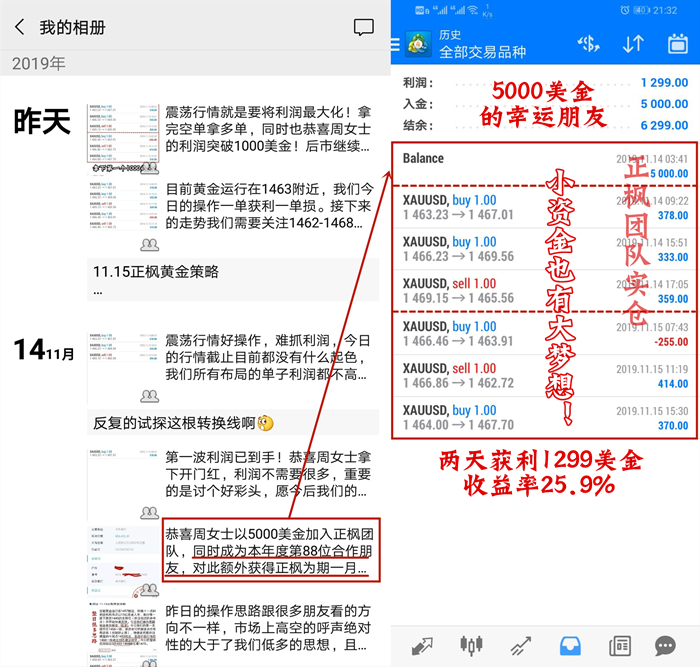Switch to the quotes arrows tab
This screenshot has height=667, width=700.
point(420,645)
